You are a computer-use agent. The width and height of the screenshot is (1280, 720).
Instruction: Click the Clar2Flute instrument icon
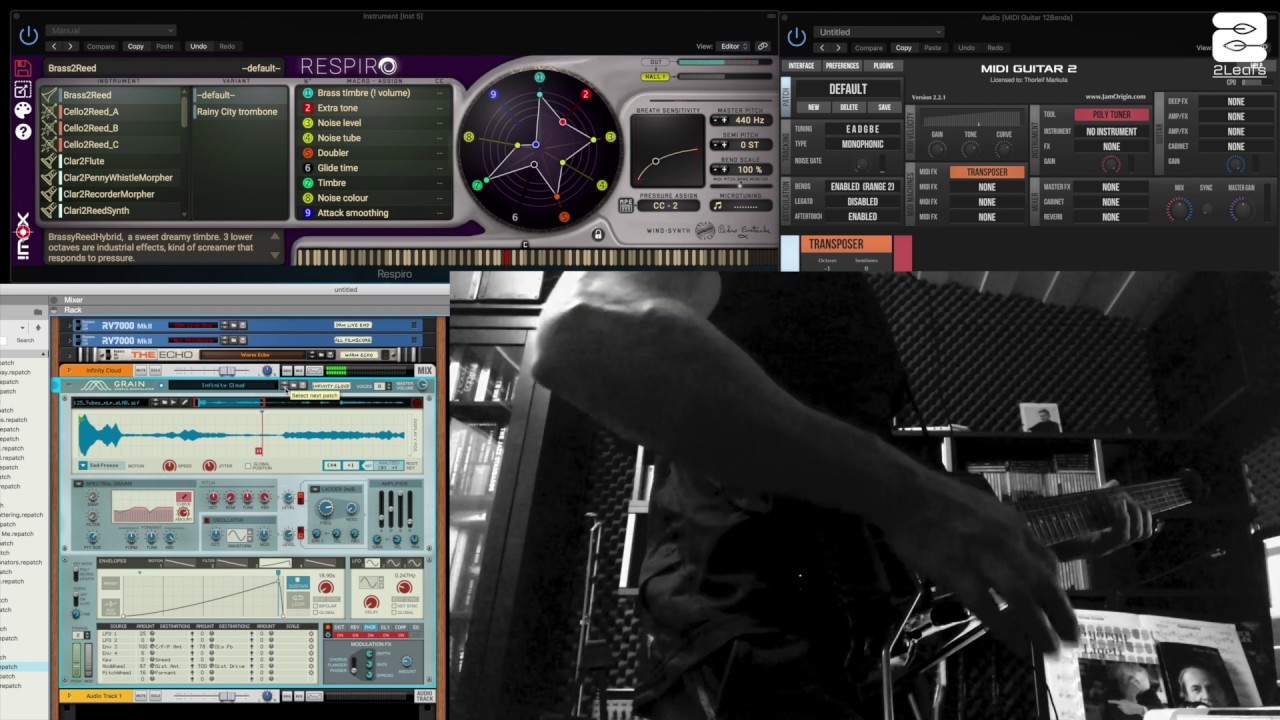point(50,161)
